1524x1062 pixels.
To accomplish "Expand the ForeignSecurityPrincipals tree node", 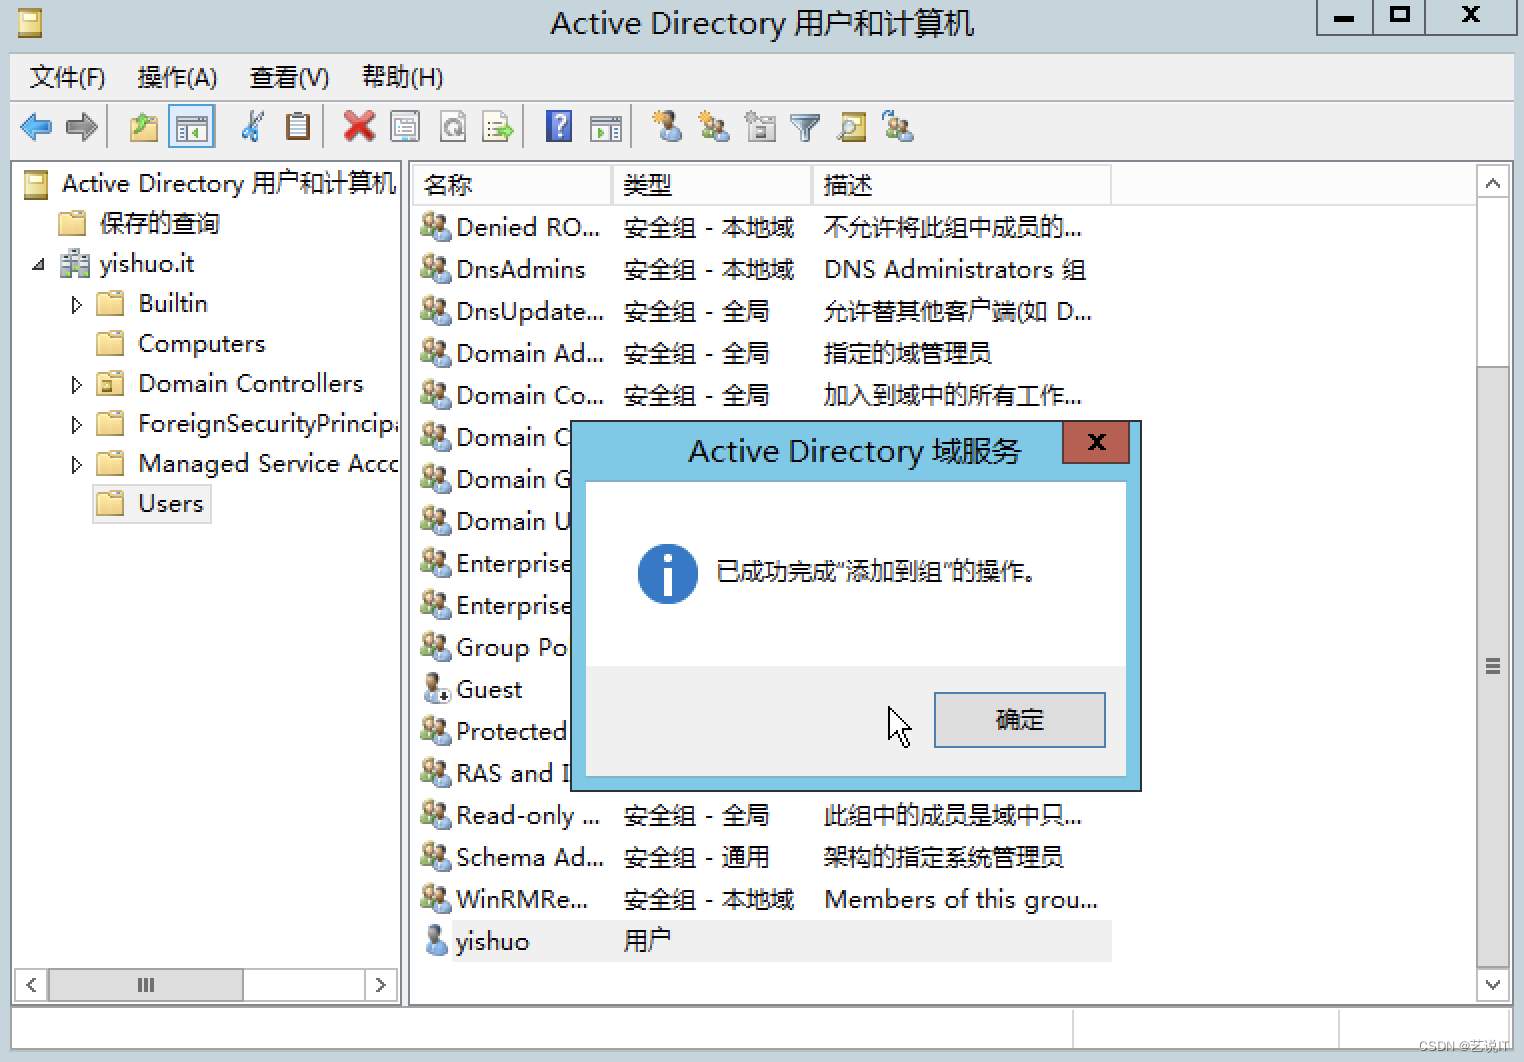I will (x=76, y=424).
